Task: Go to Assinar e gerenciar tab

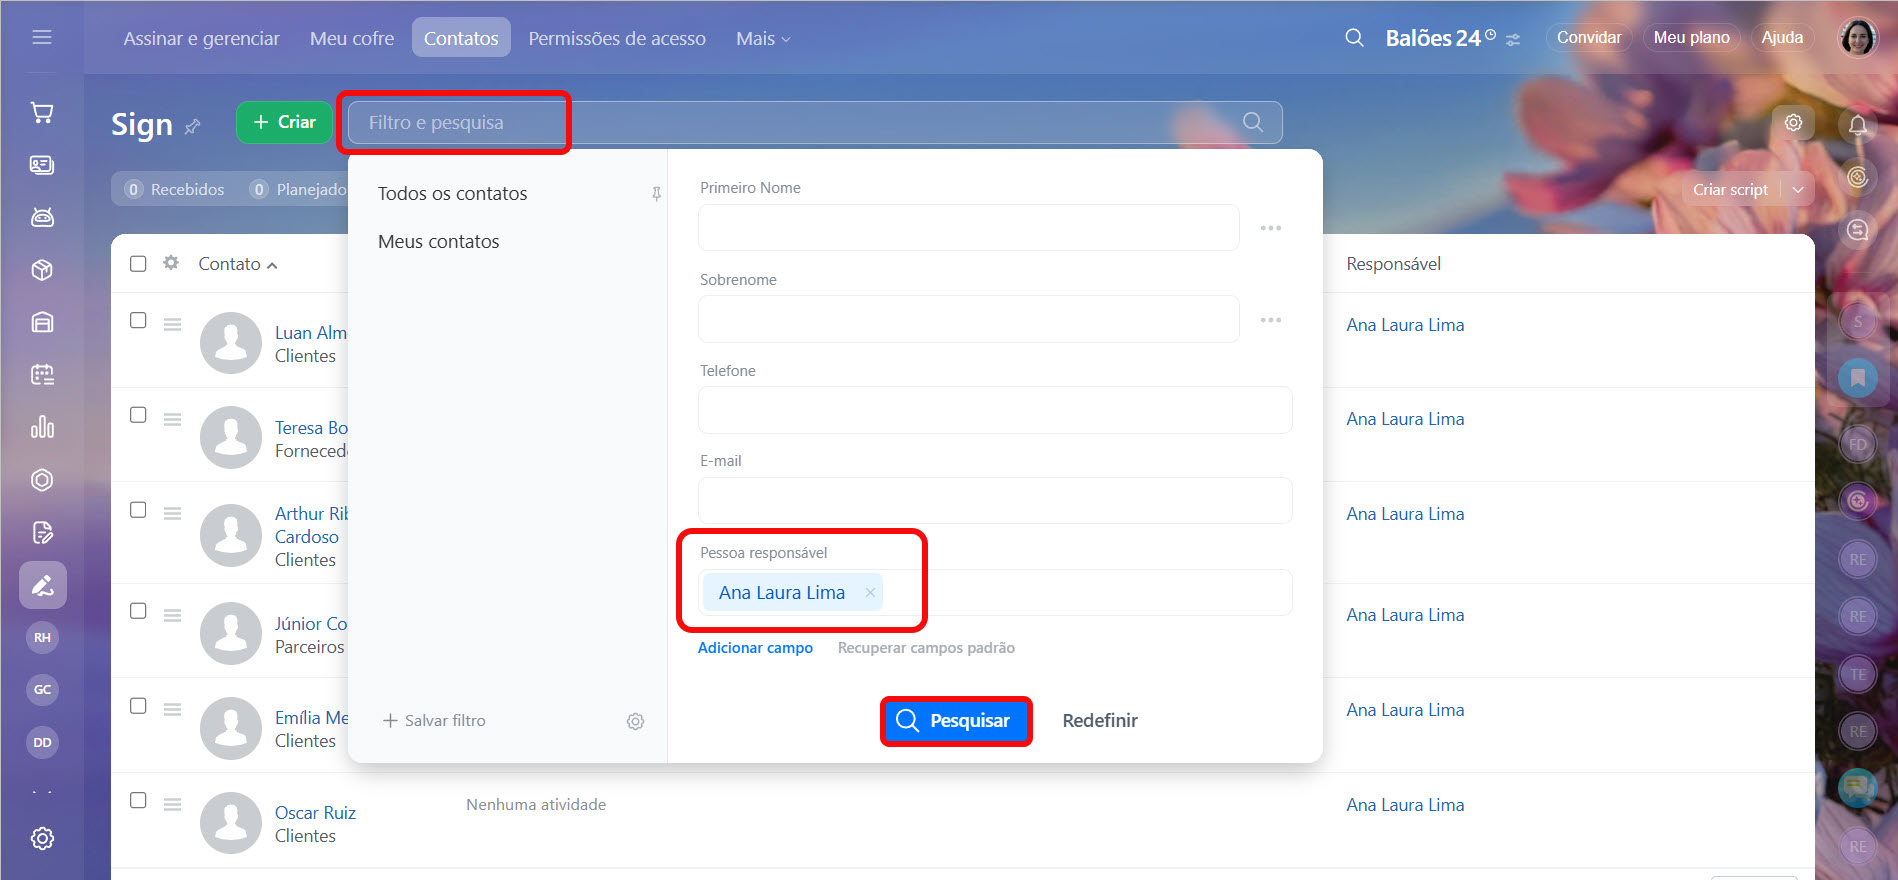Action: tap(202, 38)
